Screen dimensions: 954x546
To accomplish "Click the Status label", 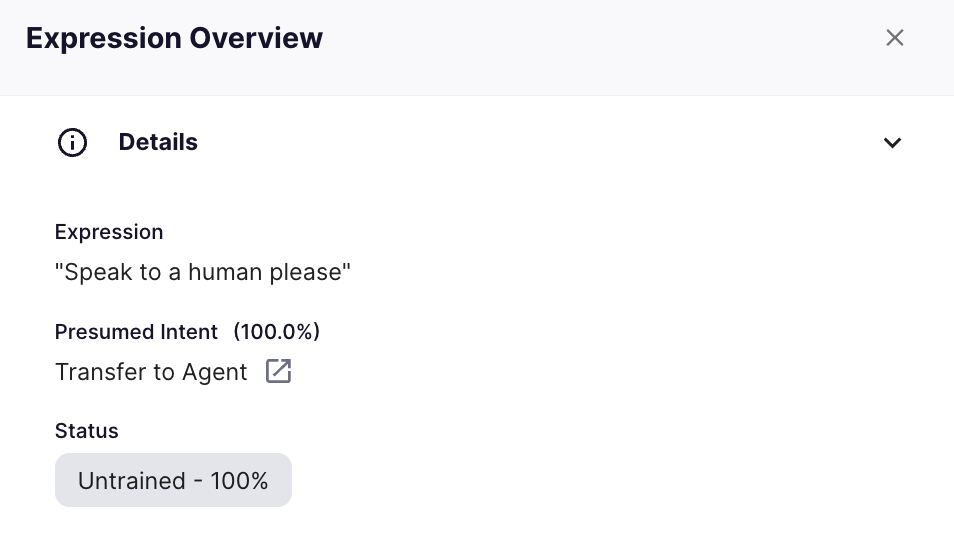I will click(x=86, y=431).
